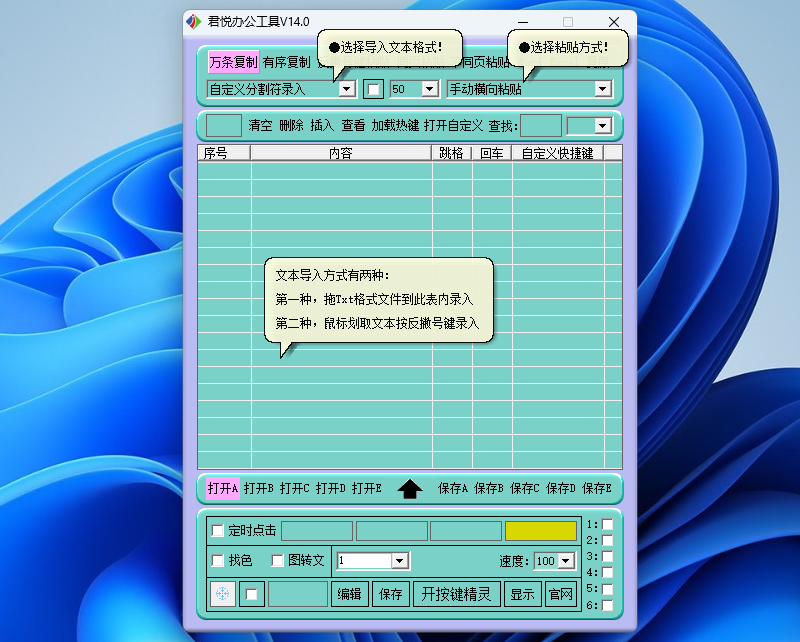Click 清空 to clear the list
This screenshot has height=642, width=800.
(x=260, y=126)
